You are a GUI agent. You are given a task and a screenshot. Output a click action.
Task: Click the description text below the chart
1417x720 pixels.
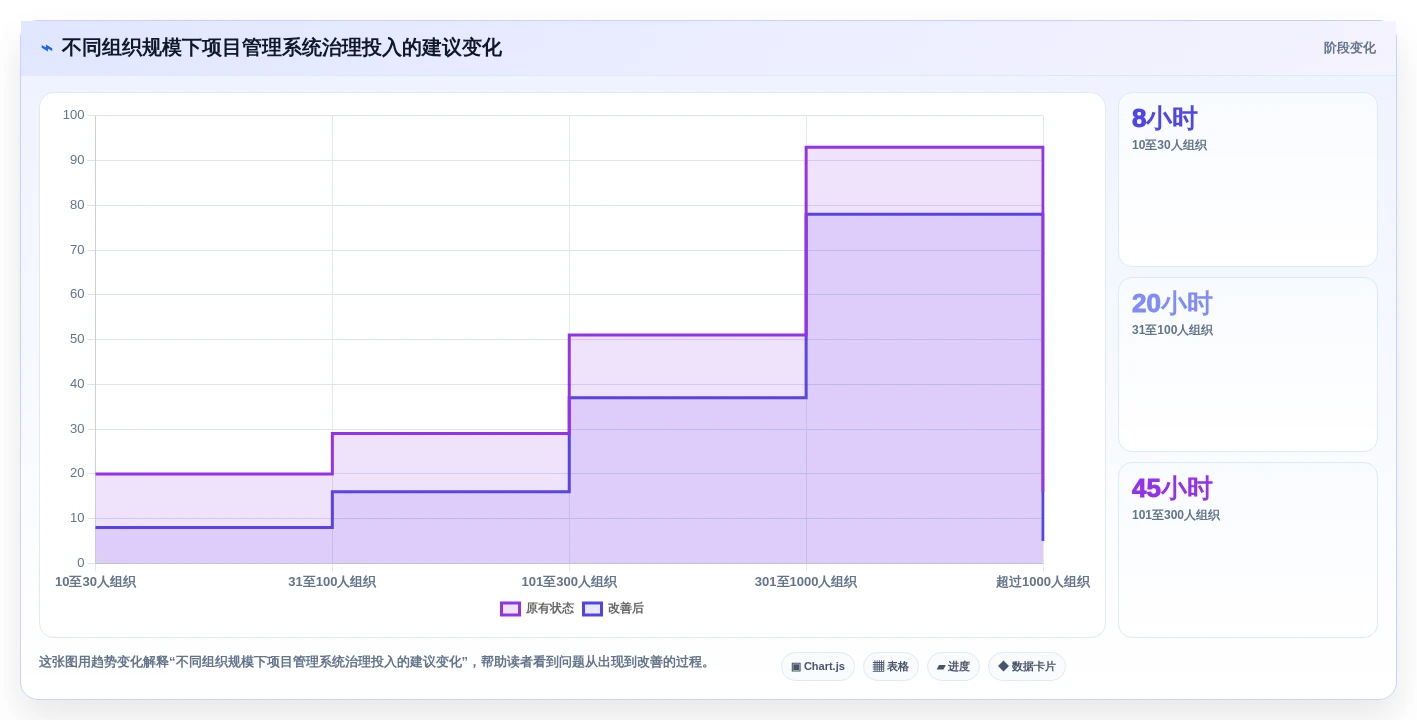[374, 662]
